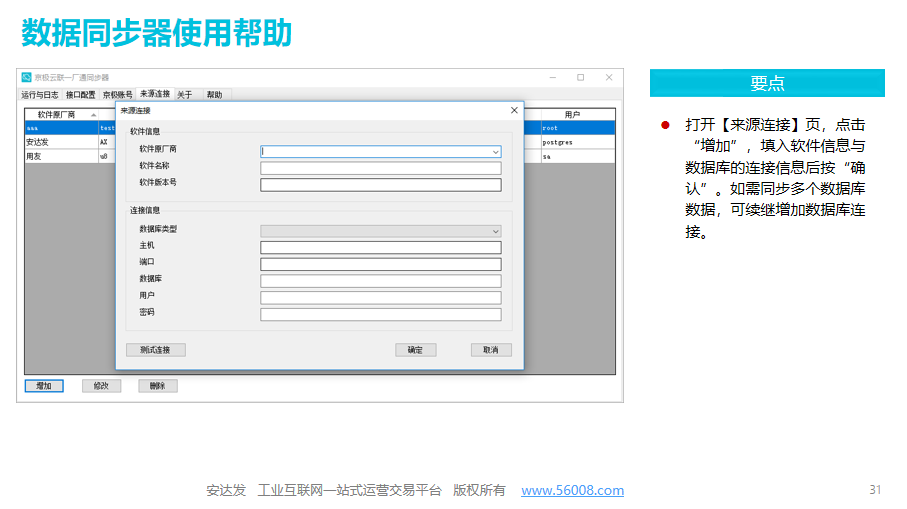Open the 软件原厂商 dropdown
The height and width of the screenshot is (509, 907).
point(495,152)
